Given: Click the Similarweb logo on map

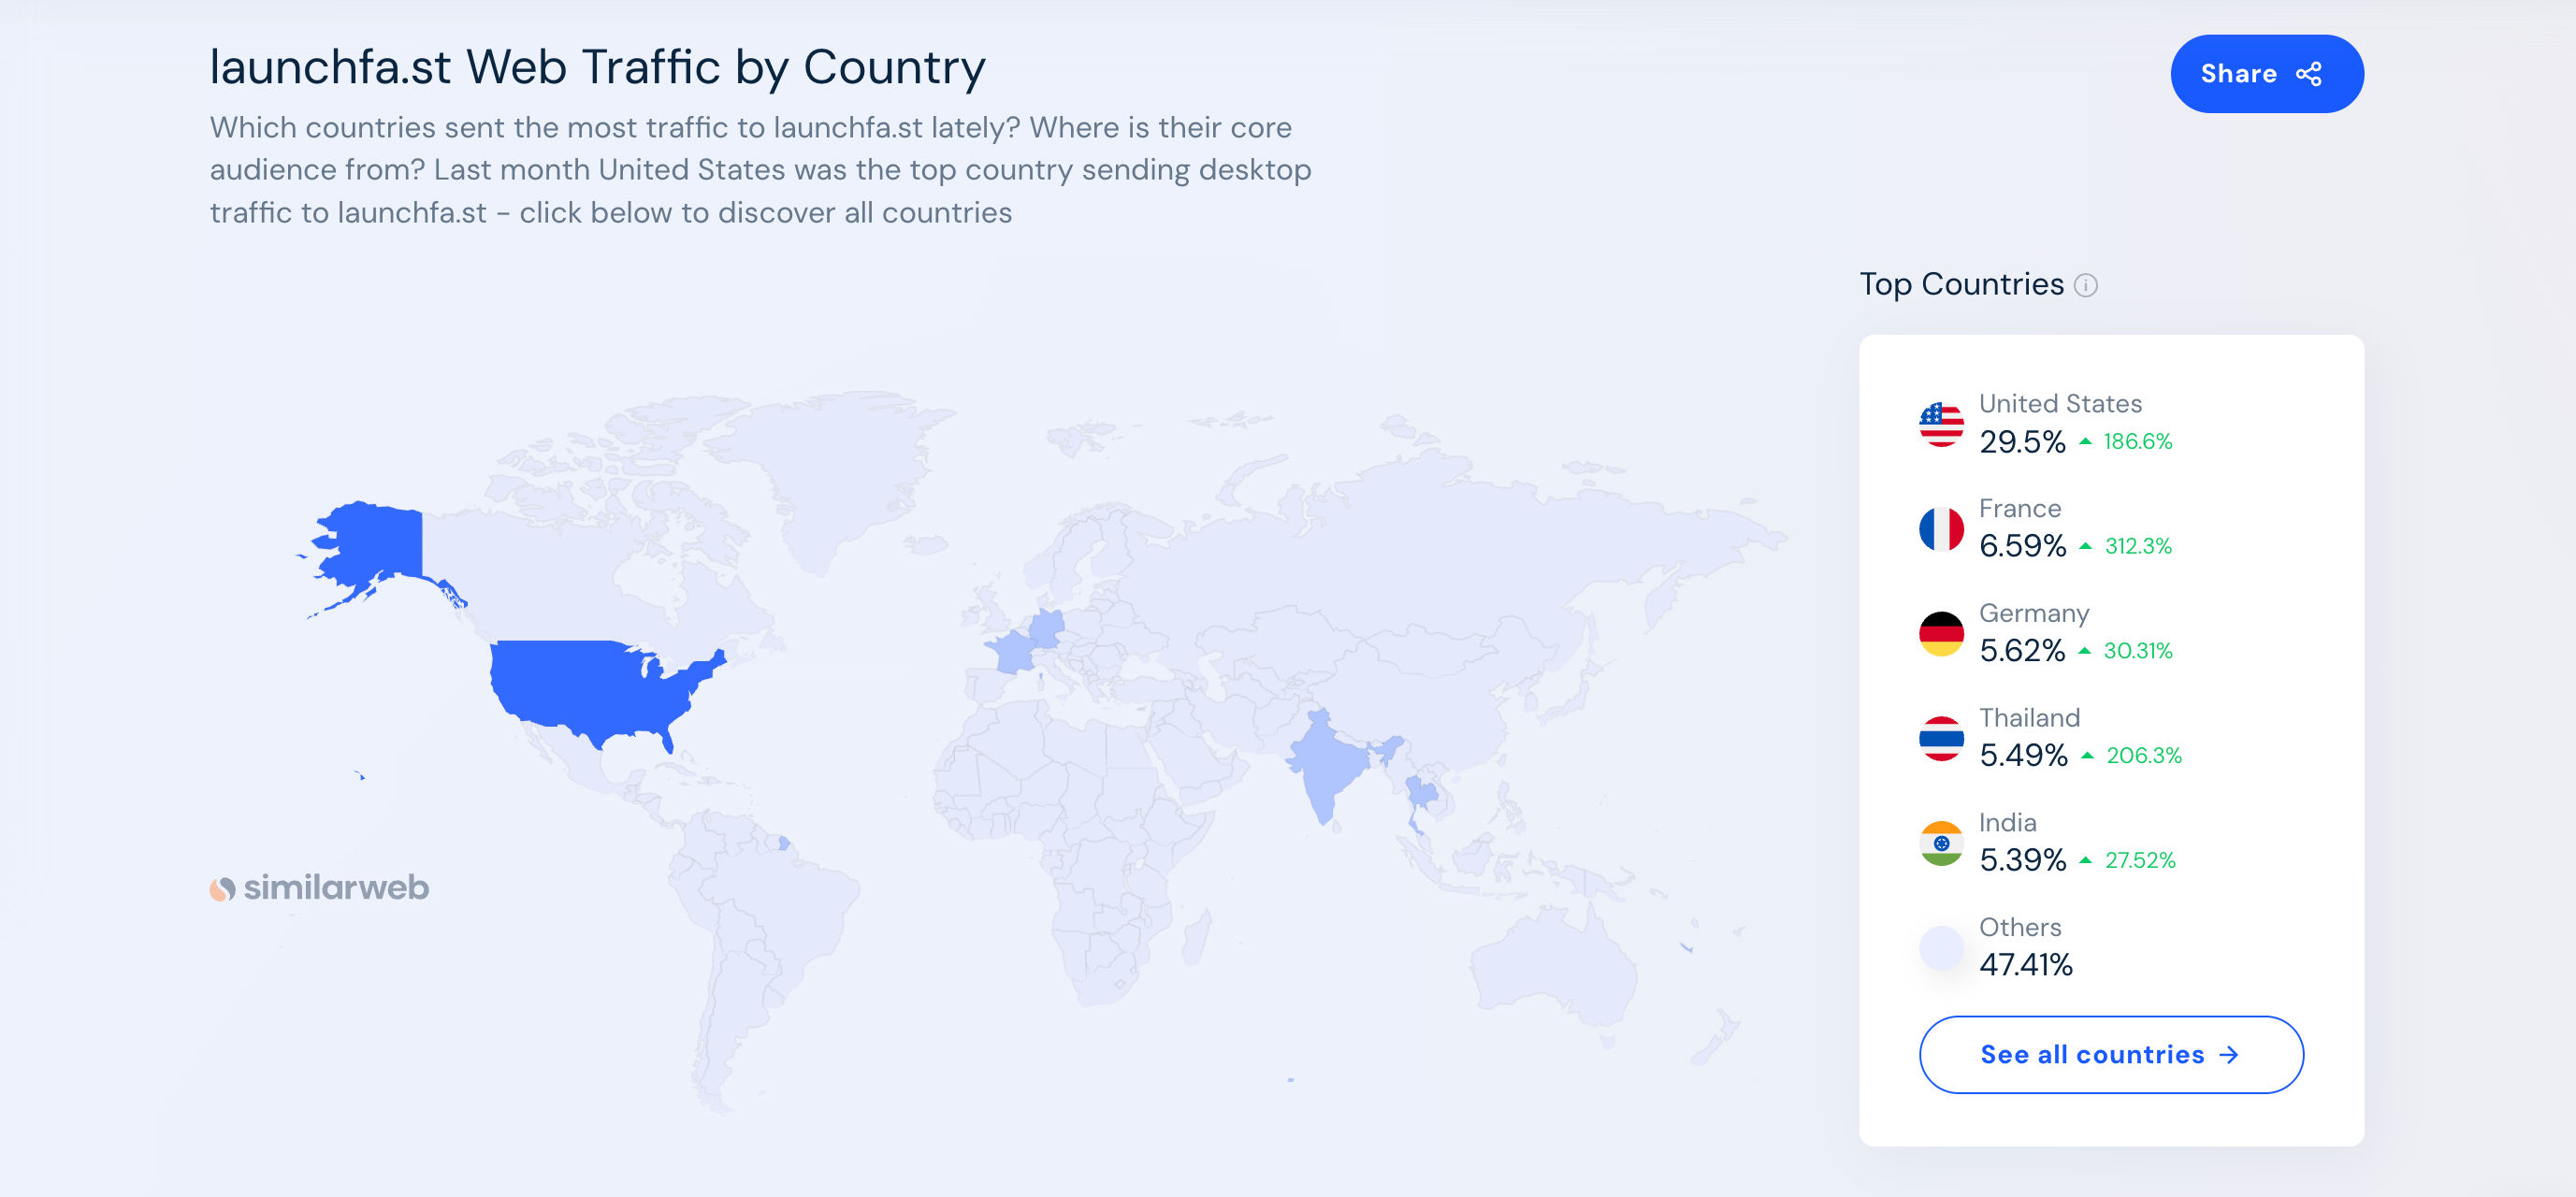Looking at the screenshot, I should click(319, 888).
